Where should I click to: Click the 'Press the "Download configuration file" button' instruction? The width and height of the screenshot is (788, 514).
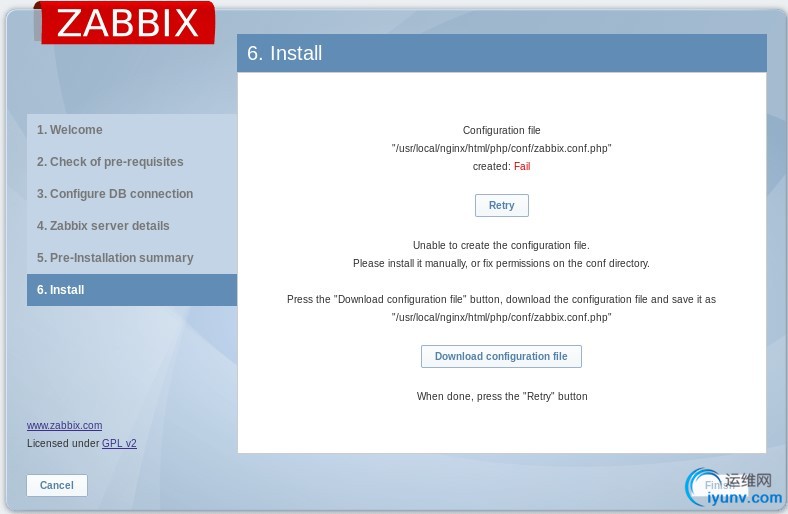click(x=501, y=299)
